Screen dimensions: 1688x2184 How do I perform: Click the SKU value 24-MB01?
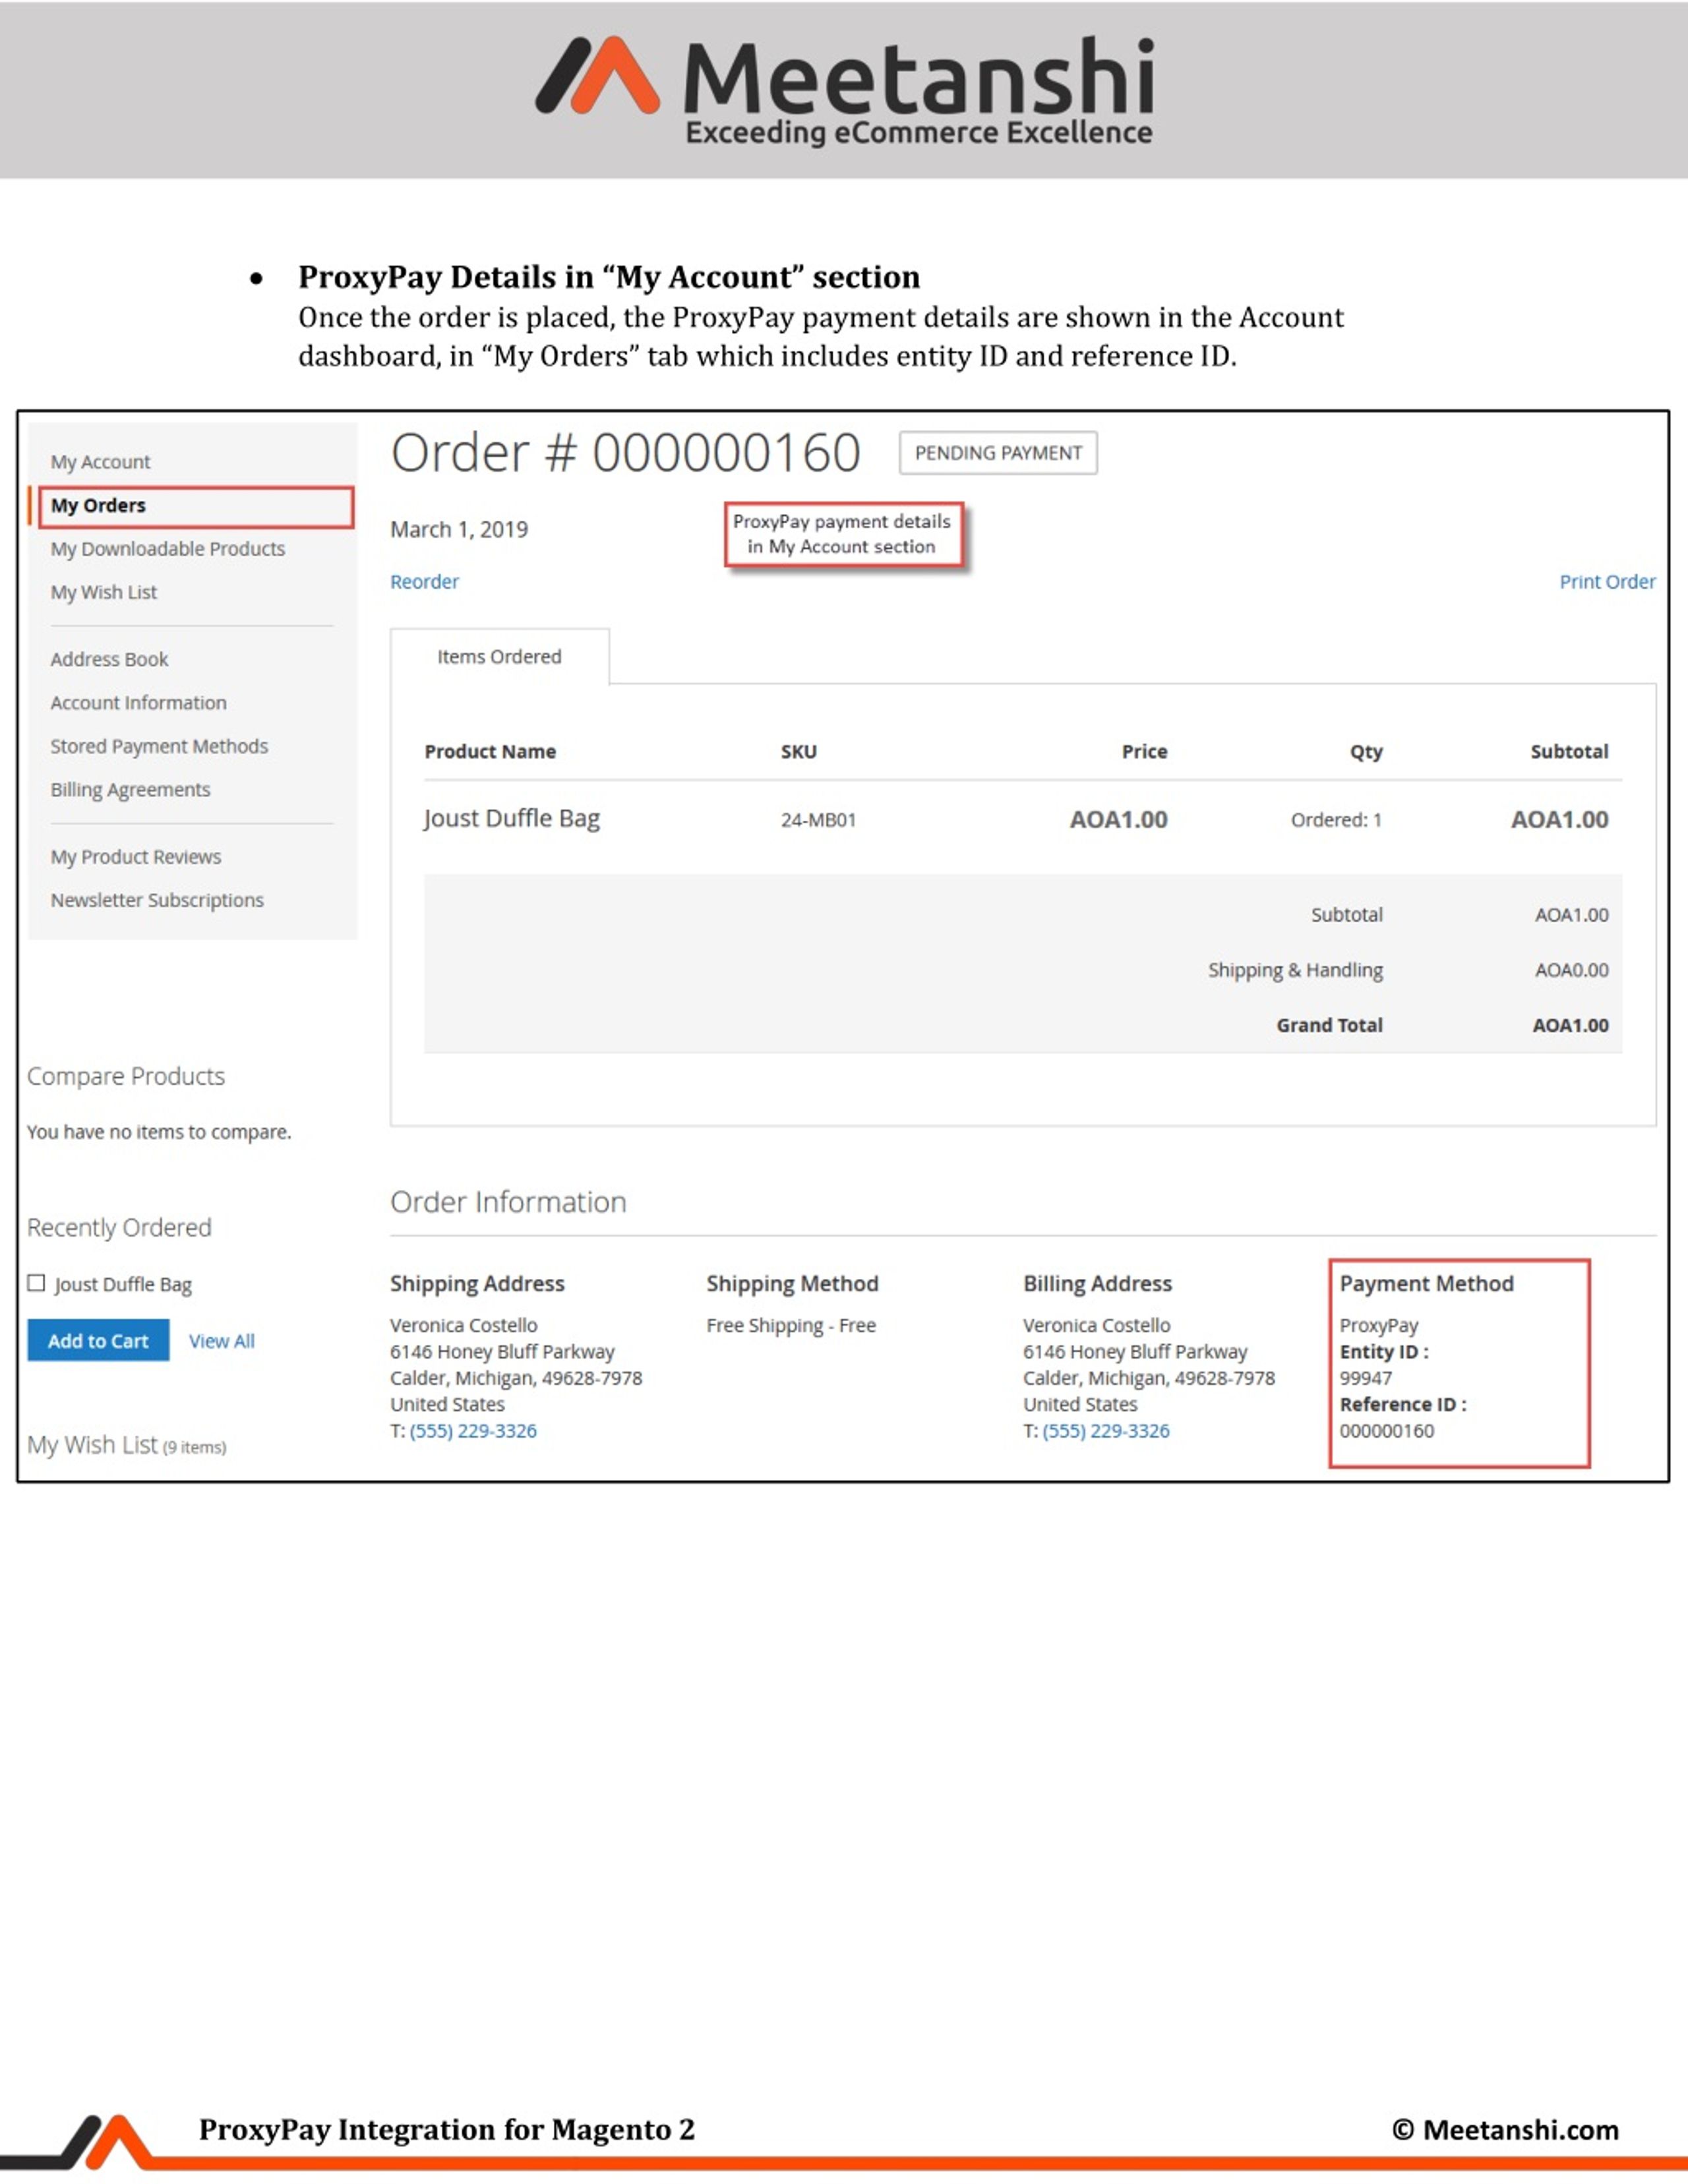(x=818, y=820)
